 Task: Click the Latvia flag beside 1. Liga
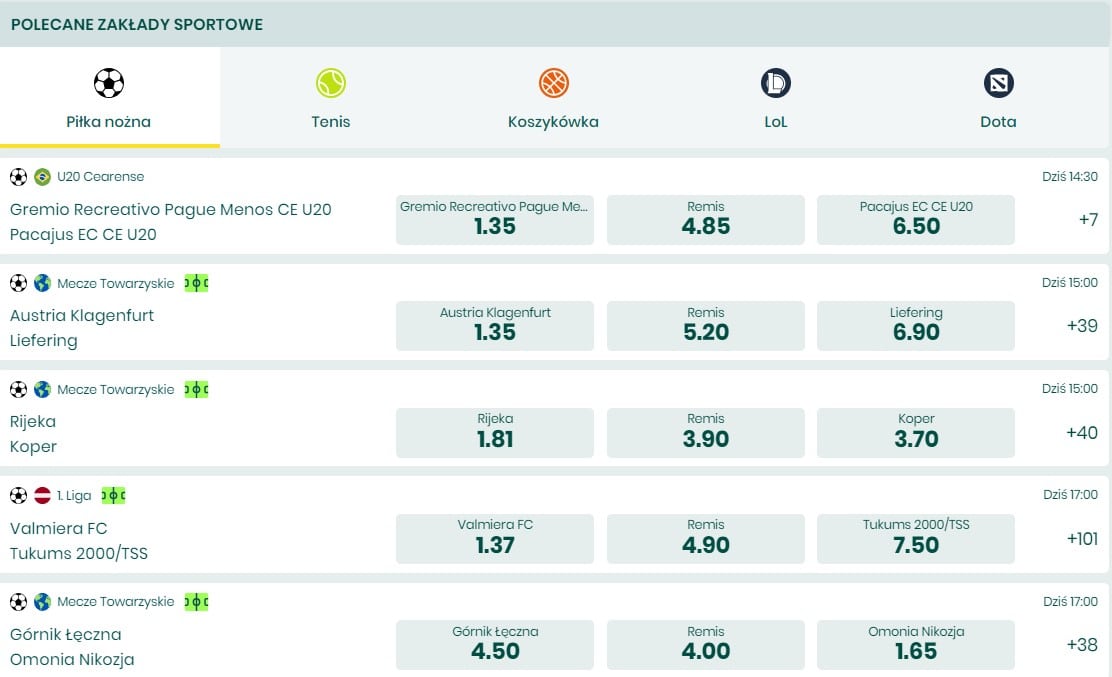42,495
